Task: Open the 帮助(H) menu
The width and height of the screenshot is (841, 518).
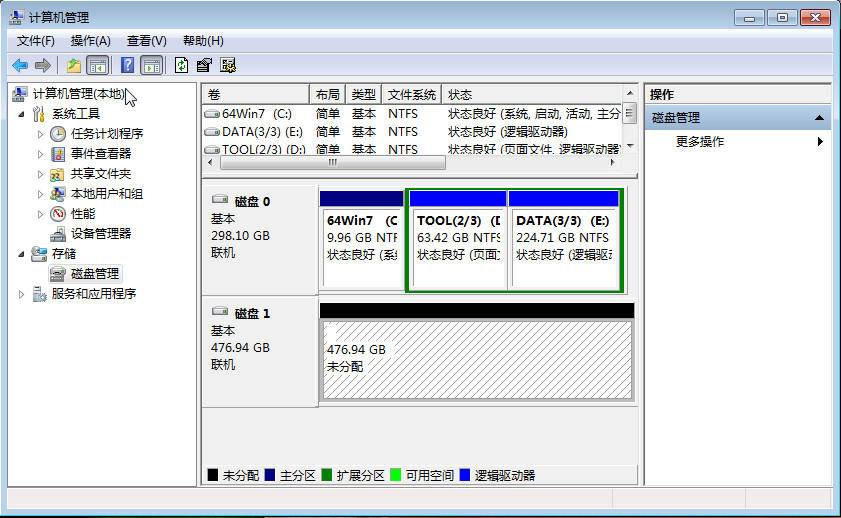Action: click(203, 41)
